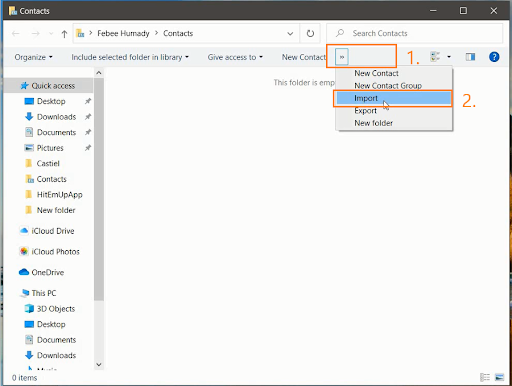The width and height of the screenshot is (512, 386).
Task: Click the Search Contacts field
Action: [414, 33]
